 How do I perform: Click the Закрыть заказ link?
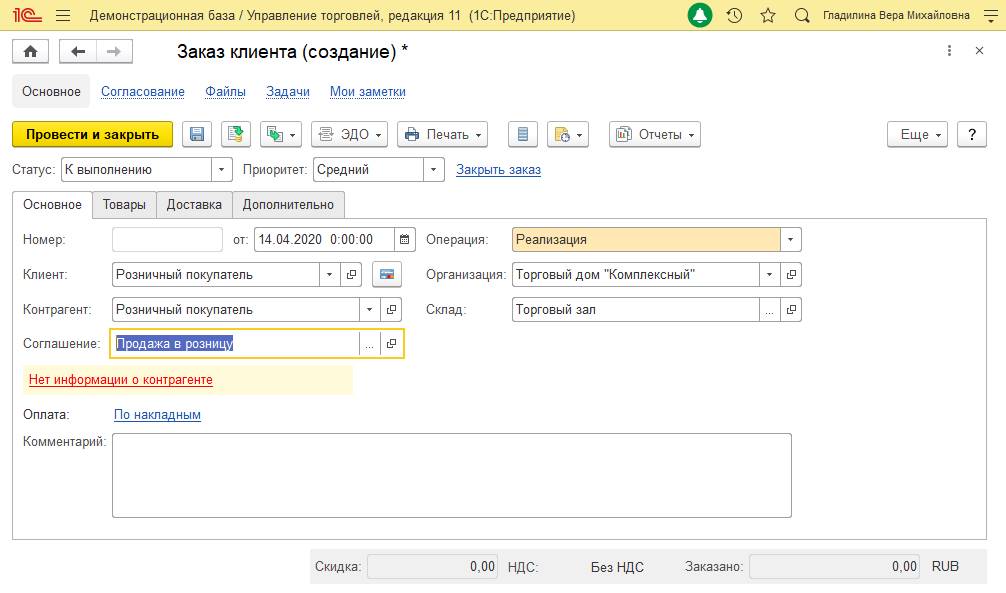[x=499, y=169]
